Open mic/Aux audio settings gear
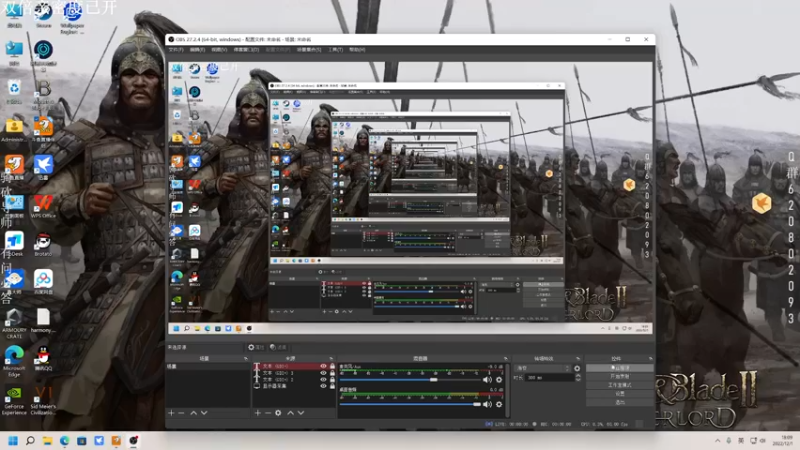 click(x=499, y=380)
